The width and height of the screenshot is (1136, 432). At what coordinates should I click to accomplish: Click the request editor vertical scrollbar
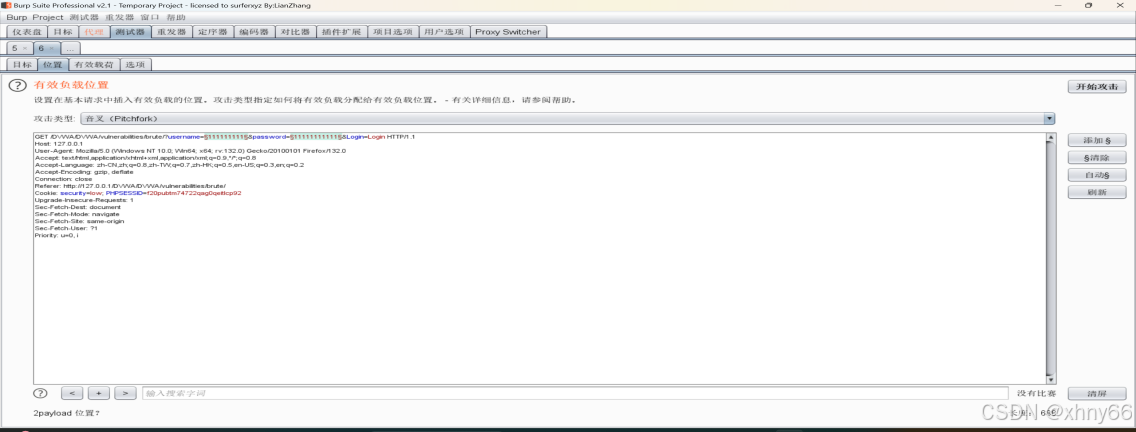tap(1051, 258)
